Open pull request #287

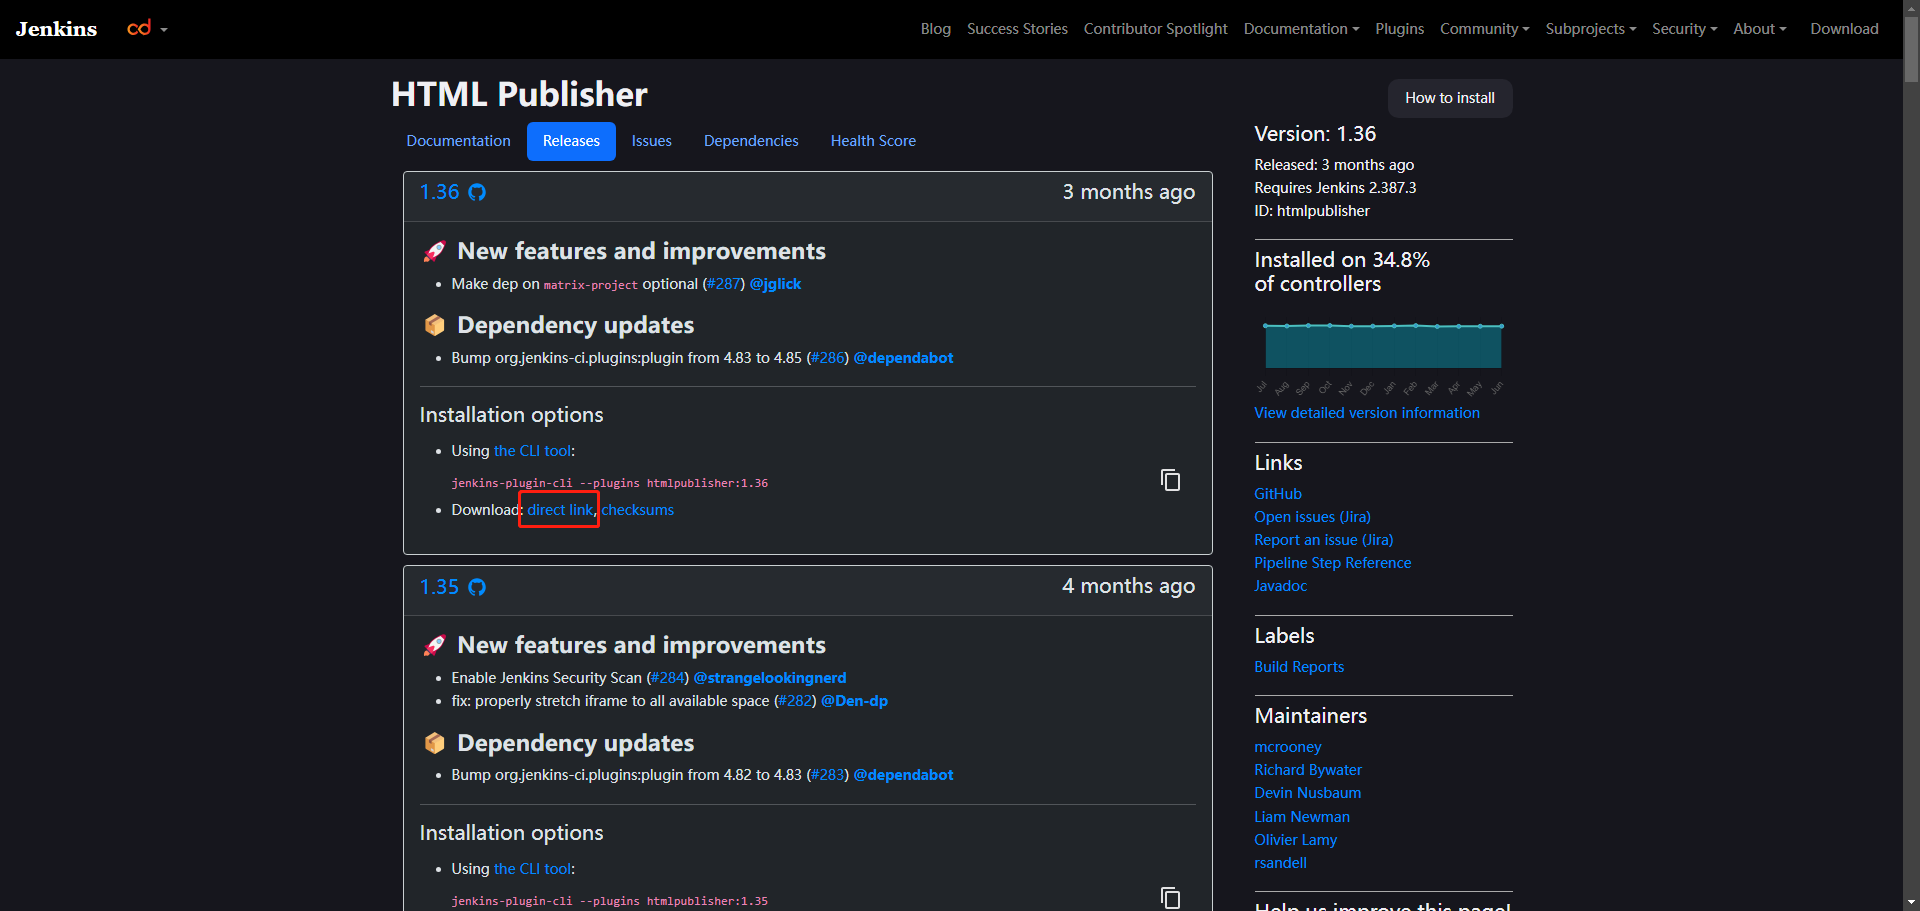tap(724, 284)
